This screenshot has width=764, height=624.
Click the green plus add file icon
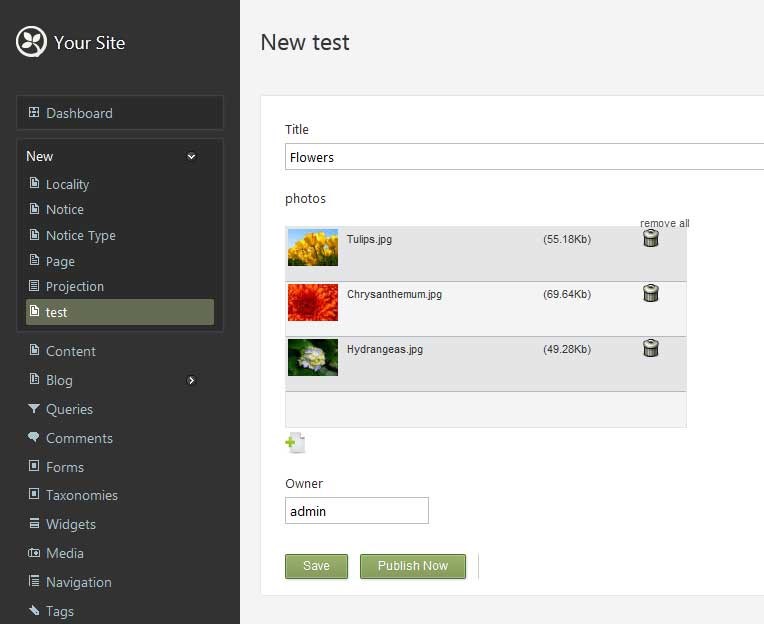click(x=295, y=443)
